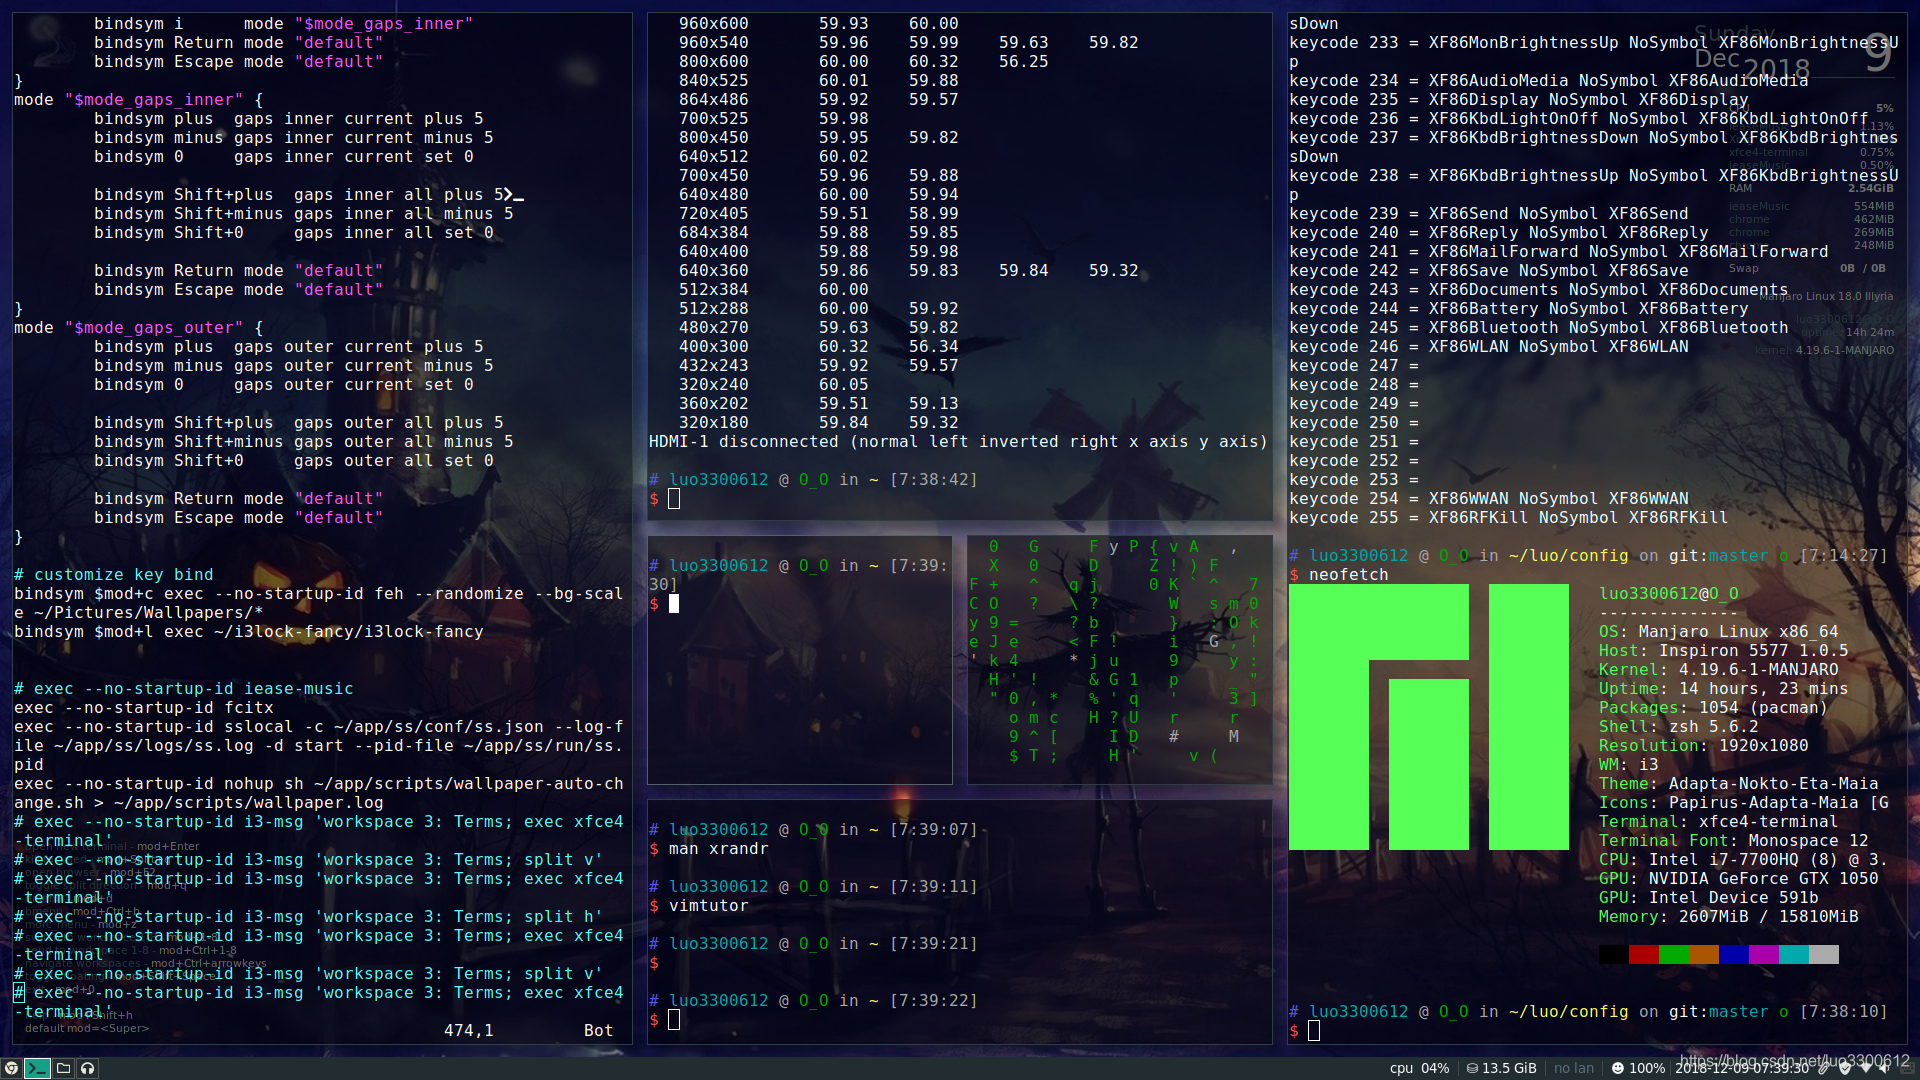Click 'Memory: 2607MiB / 15810MiB' line

[1728, 917]
